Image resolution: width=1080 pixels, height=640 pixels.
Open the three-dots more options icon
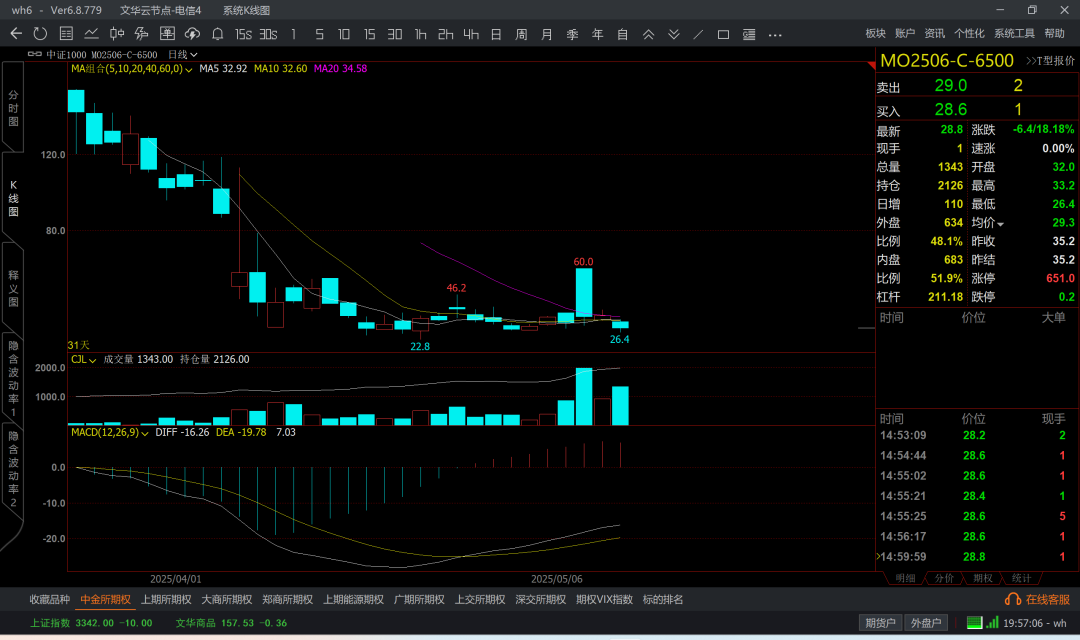pos(775,34)
